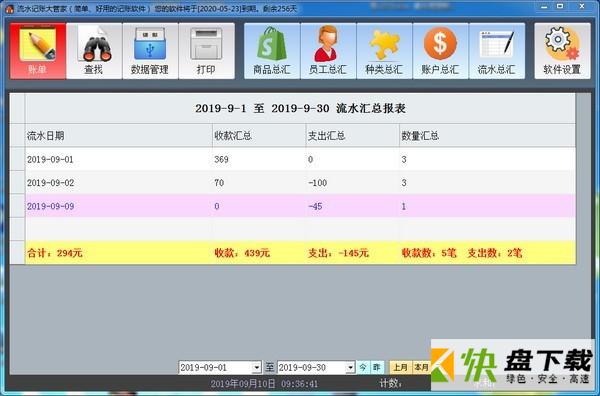Minimize the application window
Viewport: 600px width, 396px height.
(x=544, y=7)
